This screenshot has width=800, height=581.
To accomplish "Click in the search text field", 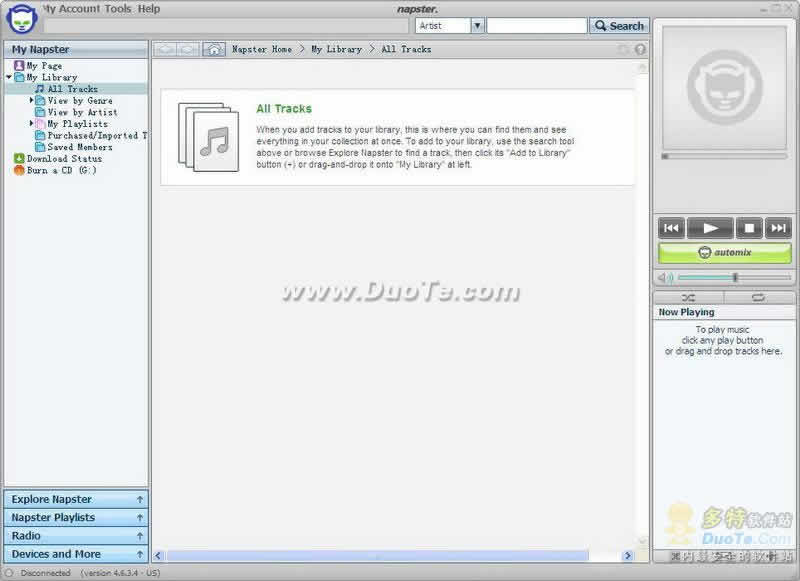I will 537,26.
